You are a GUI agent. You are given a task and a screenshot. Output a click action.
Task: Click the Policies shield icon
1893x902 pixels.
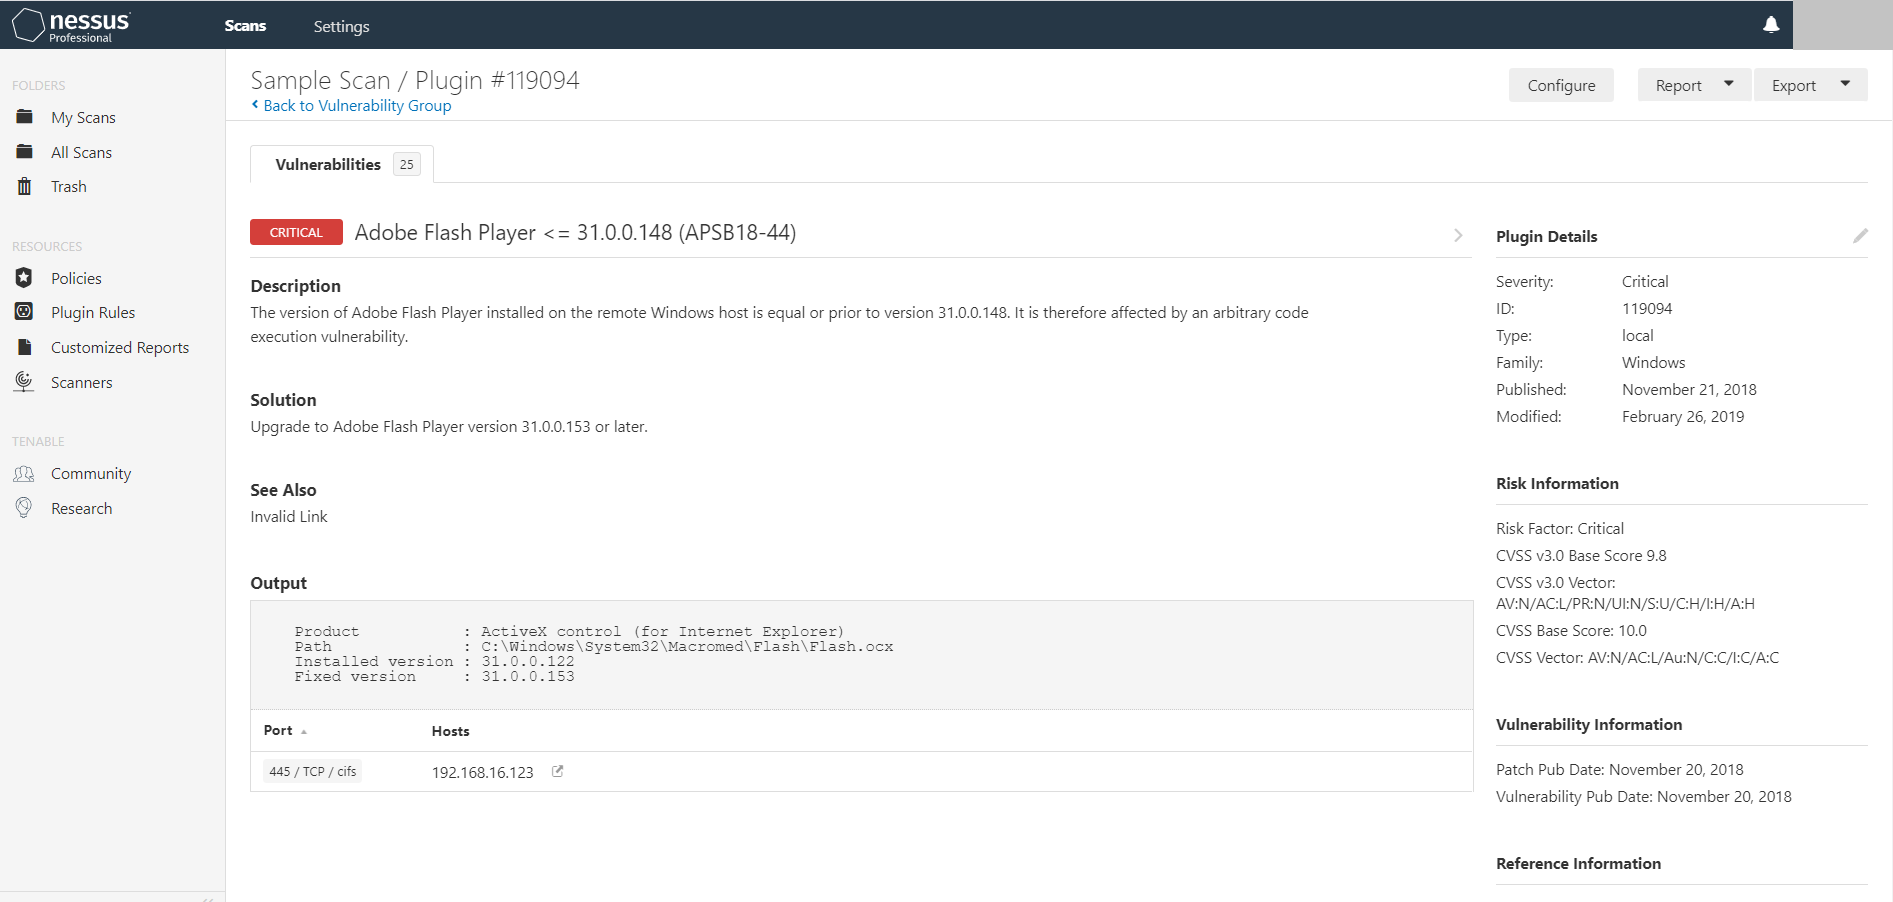pyautogui.click(x=25, y=278)
